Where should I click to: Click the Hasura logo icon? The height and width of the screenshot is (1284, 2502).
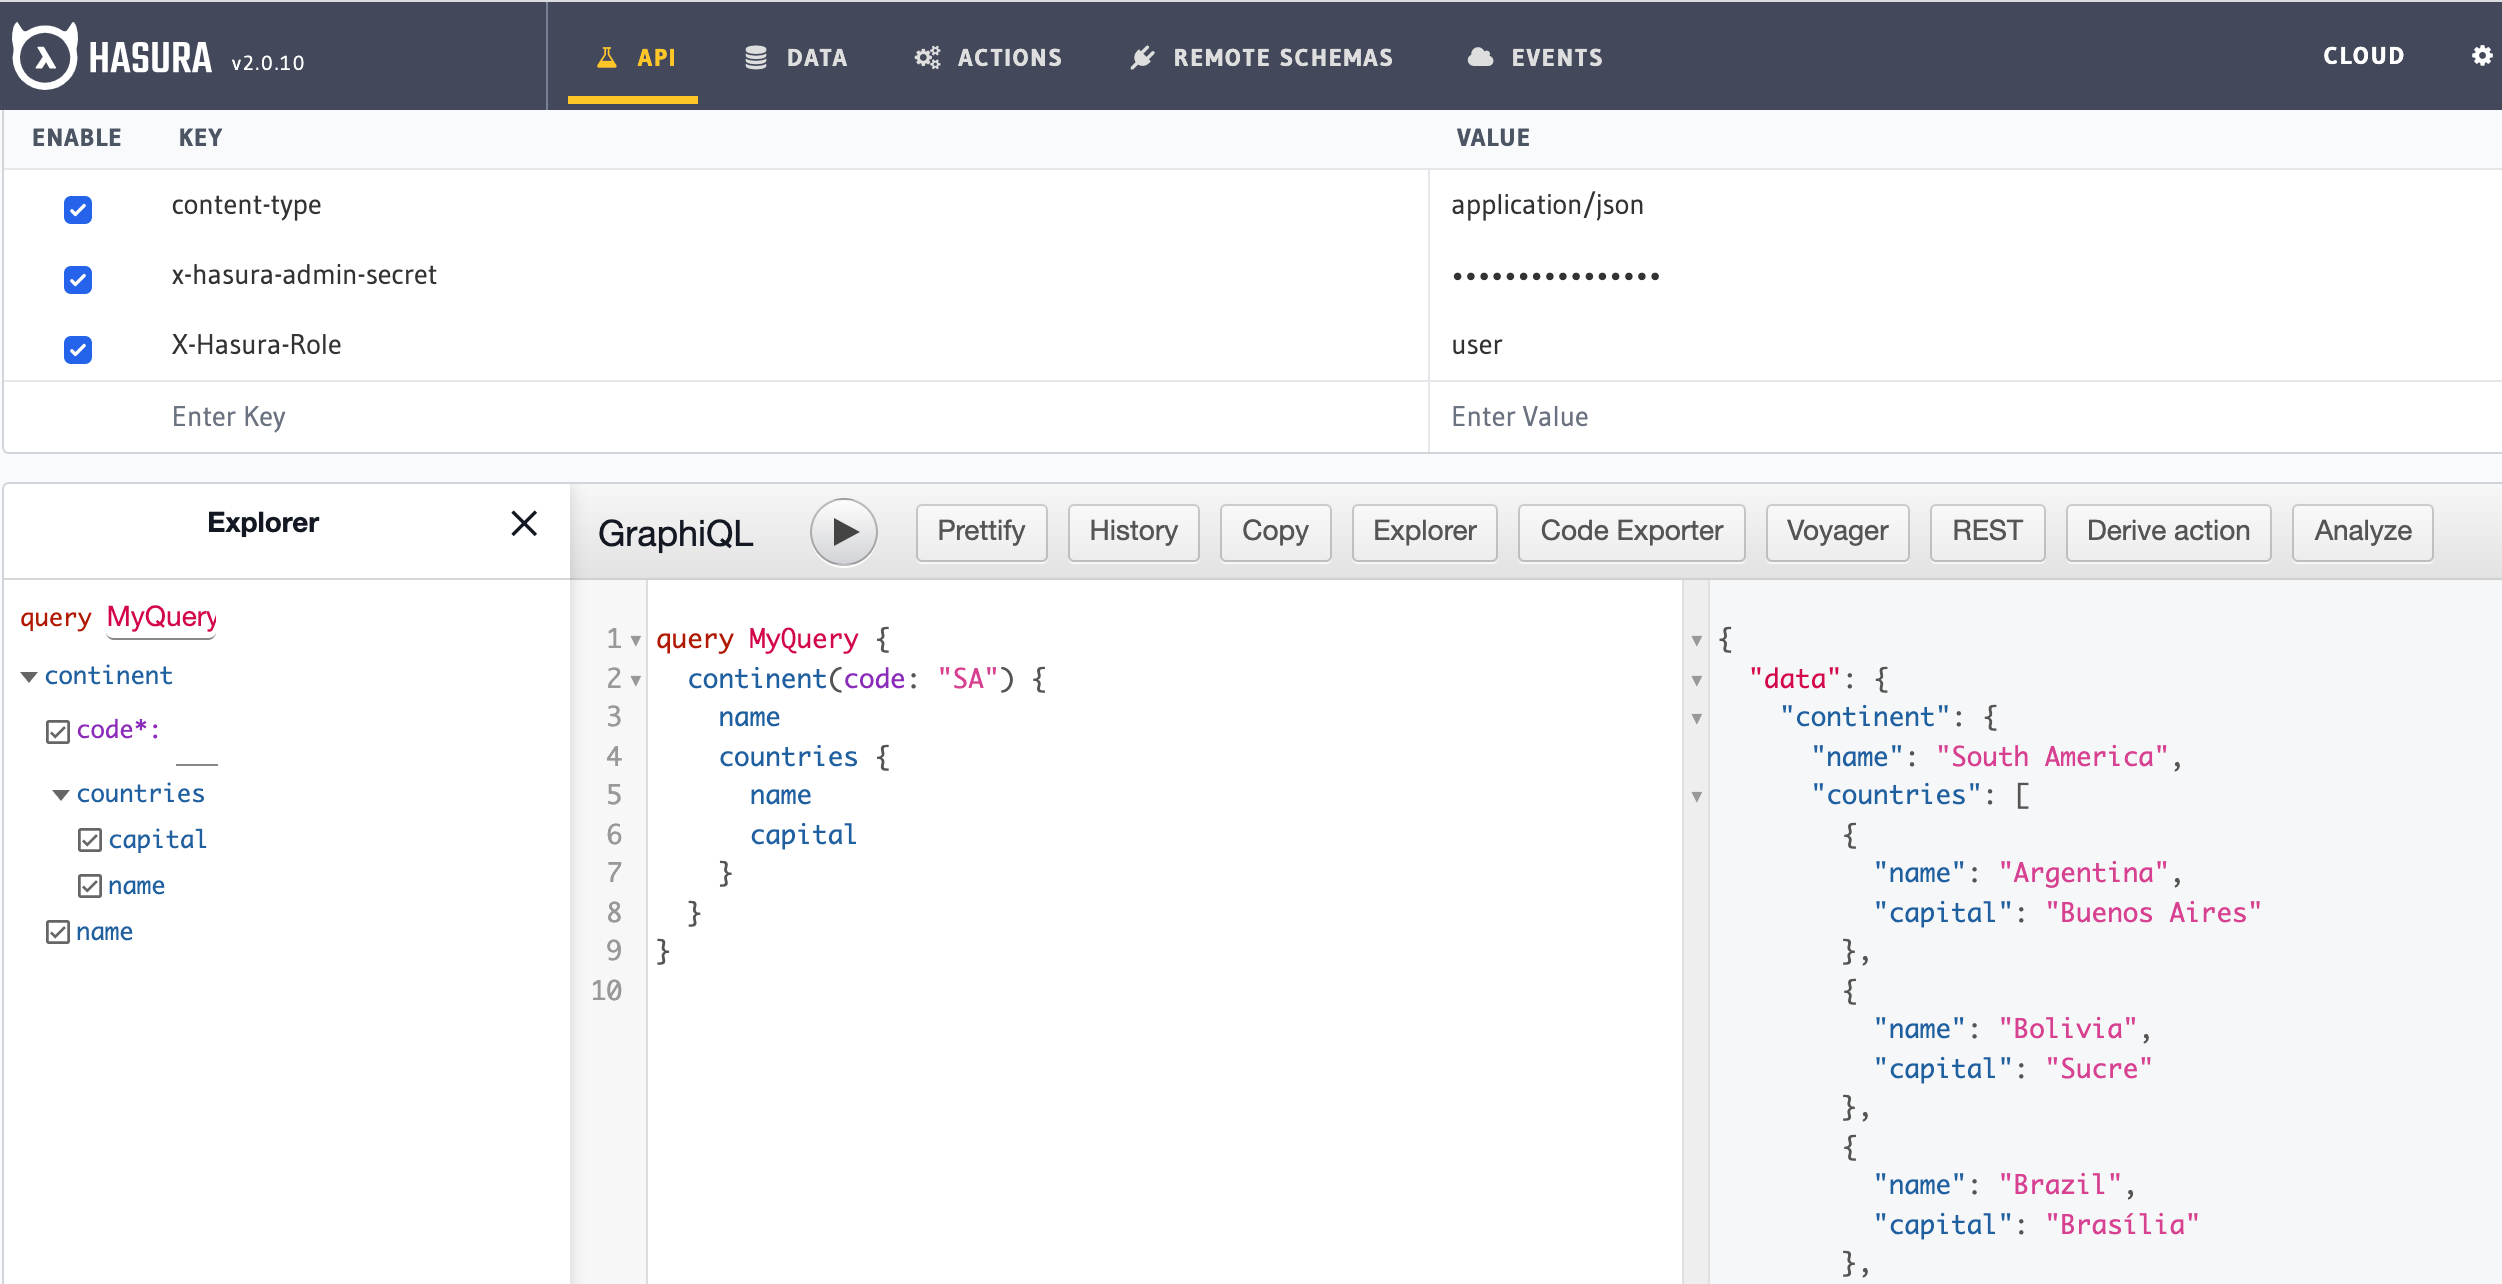point(44,57)
